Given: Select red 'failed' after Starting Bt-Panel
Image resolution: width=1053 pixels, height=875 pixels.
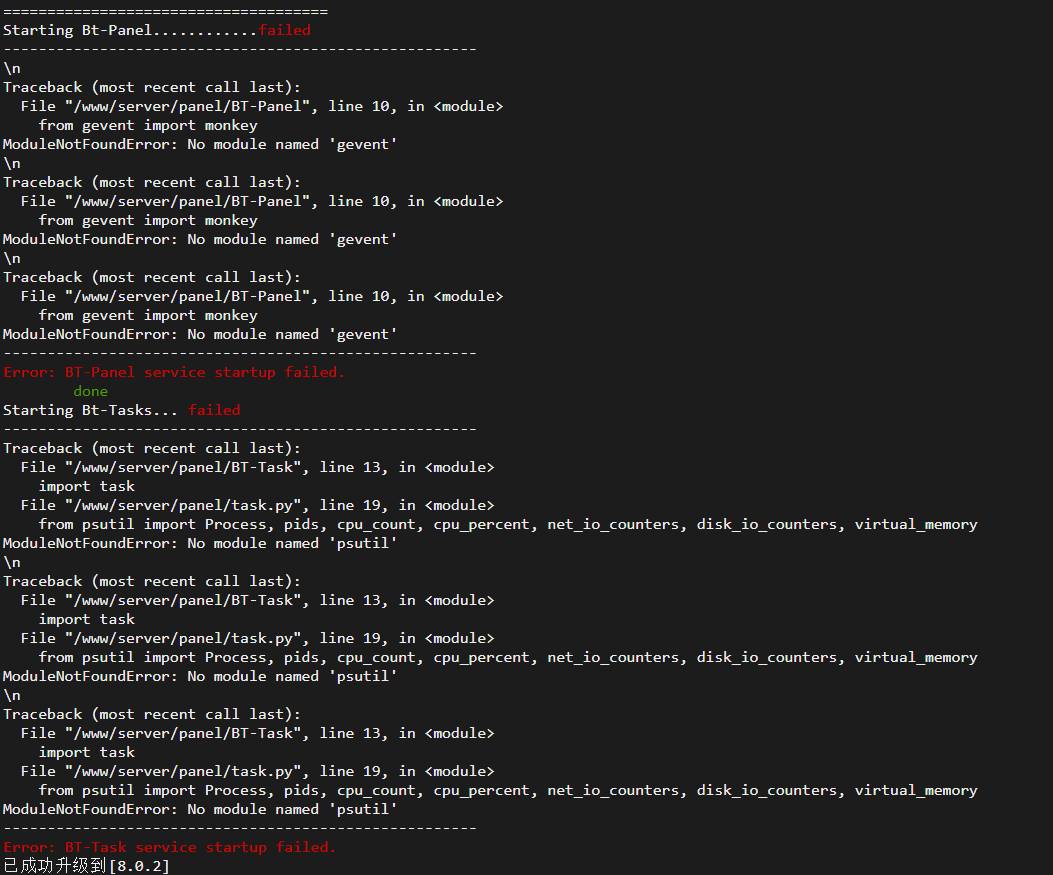Looking at the screenshot, I should point(284,30).
